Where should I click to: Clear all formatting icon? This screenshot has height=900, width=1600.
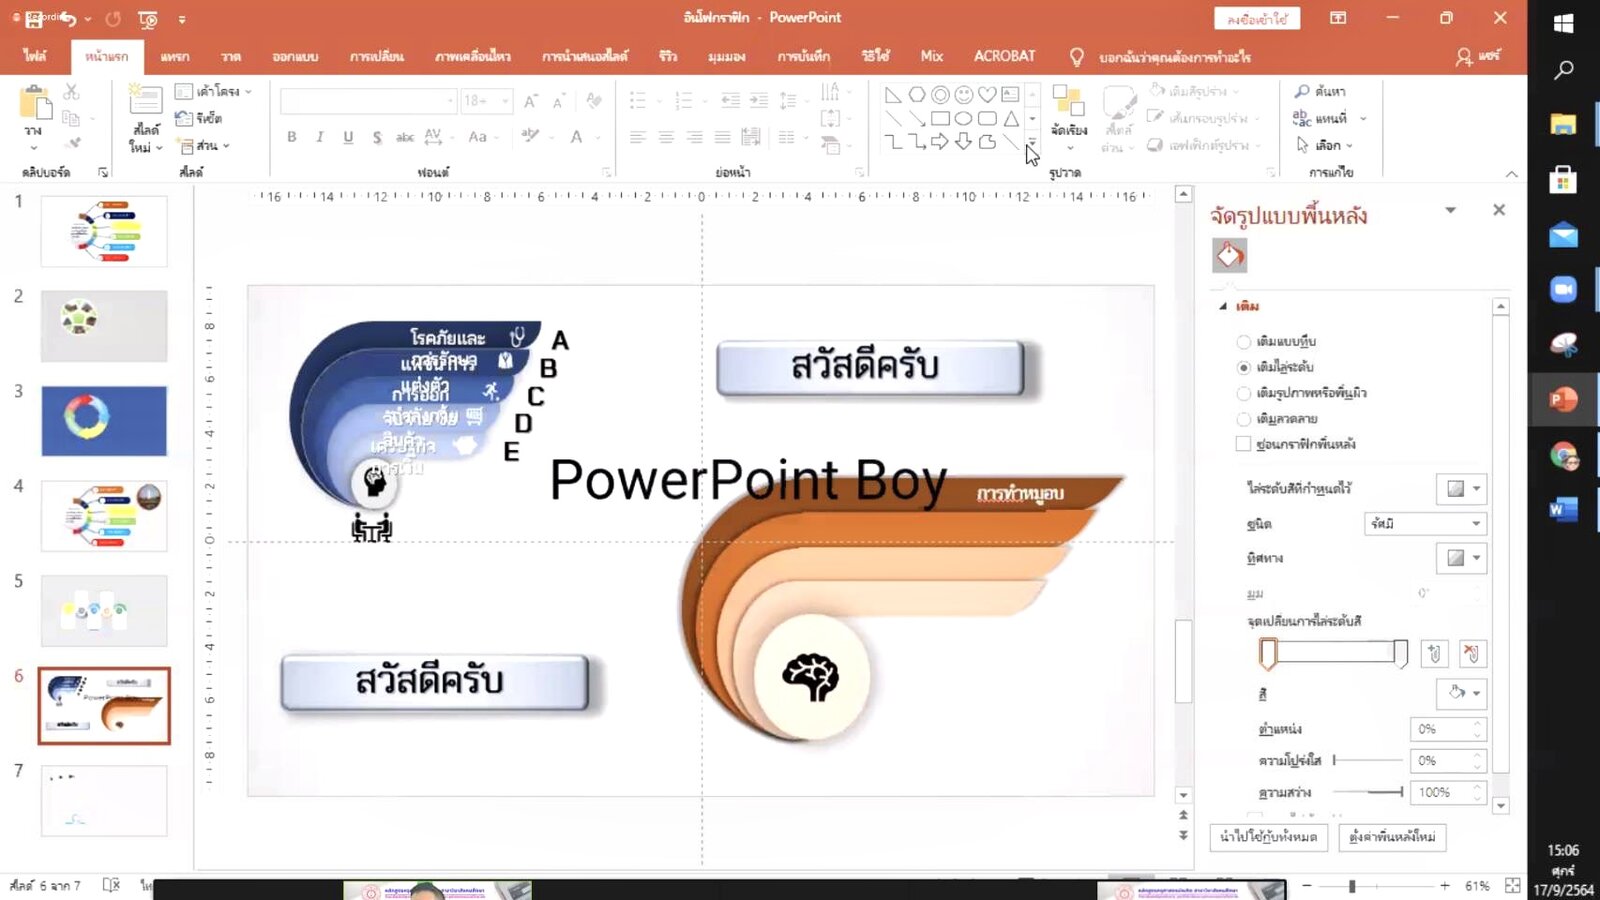594,101
